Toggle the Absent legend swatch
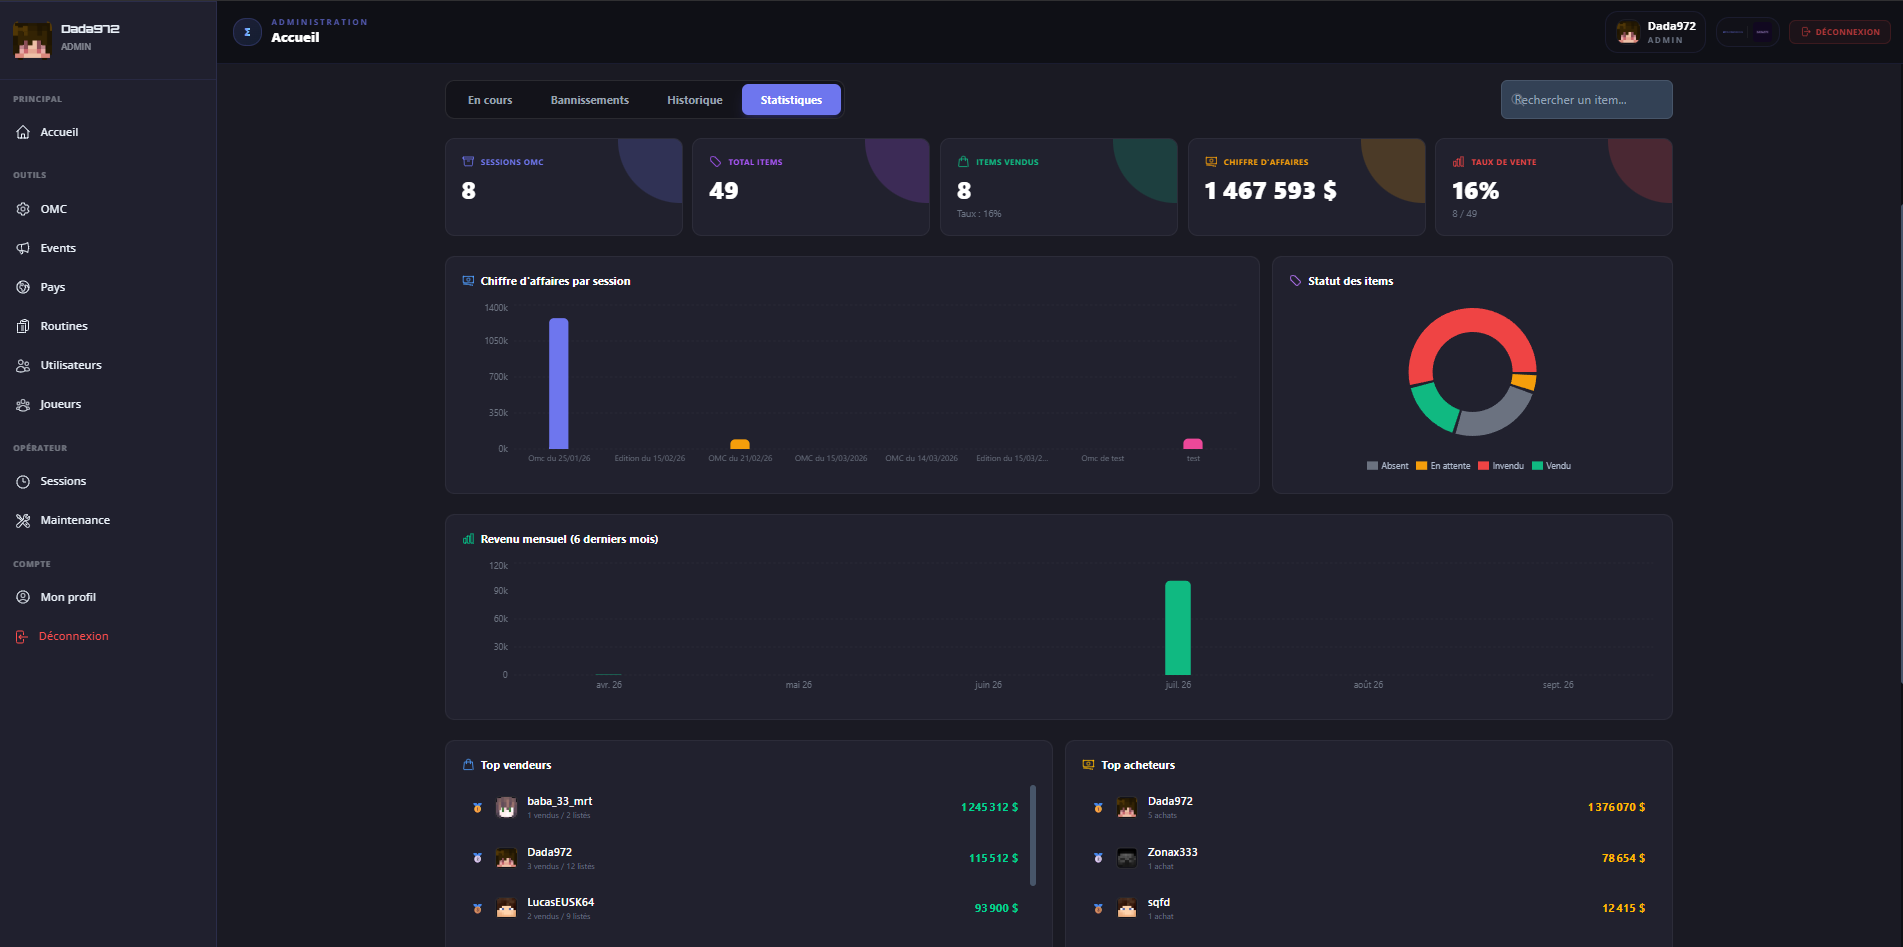1903x947 pixels. 1372,466
